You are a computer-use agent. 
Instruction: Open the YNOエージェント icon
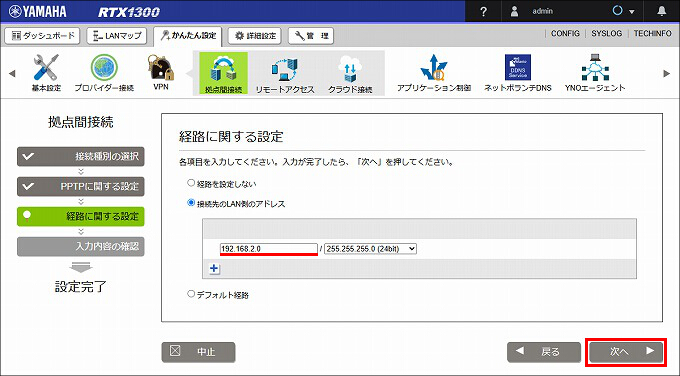(595, 68)
